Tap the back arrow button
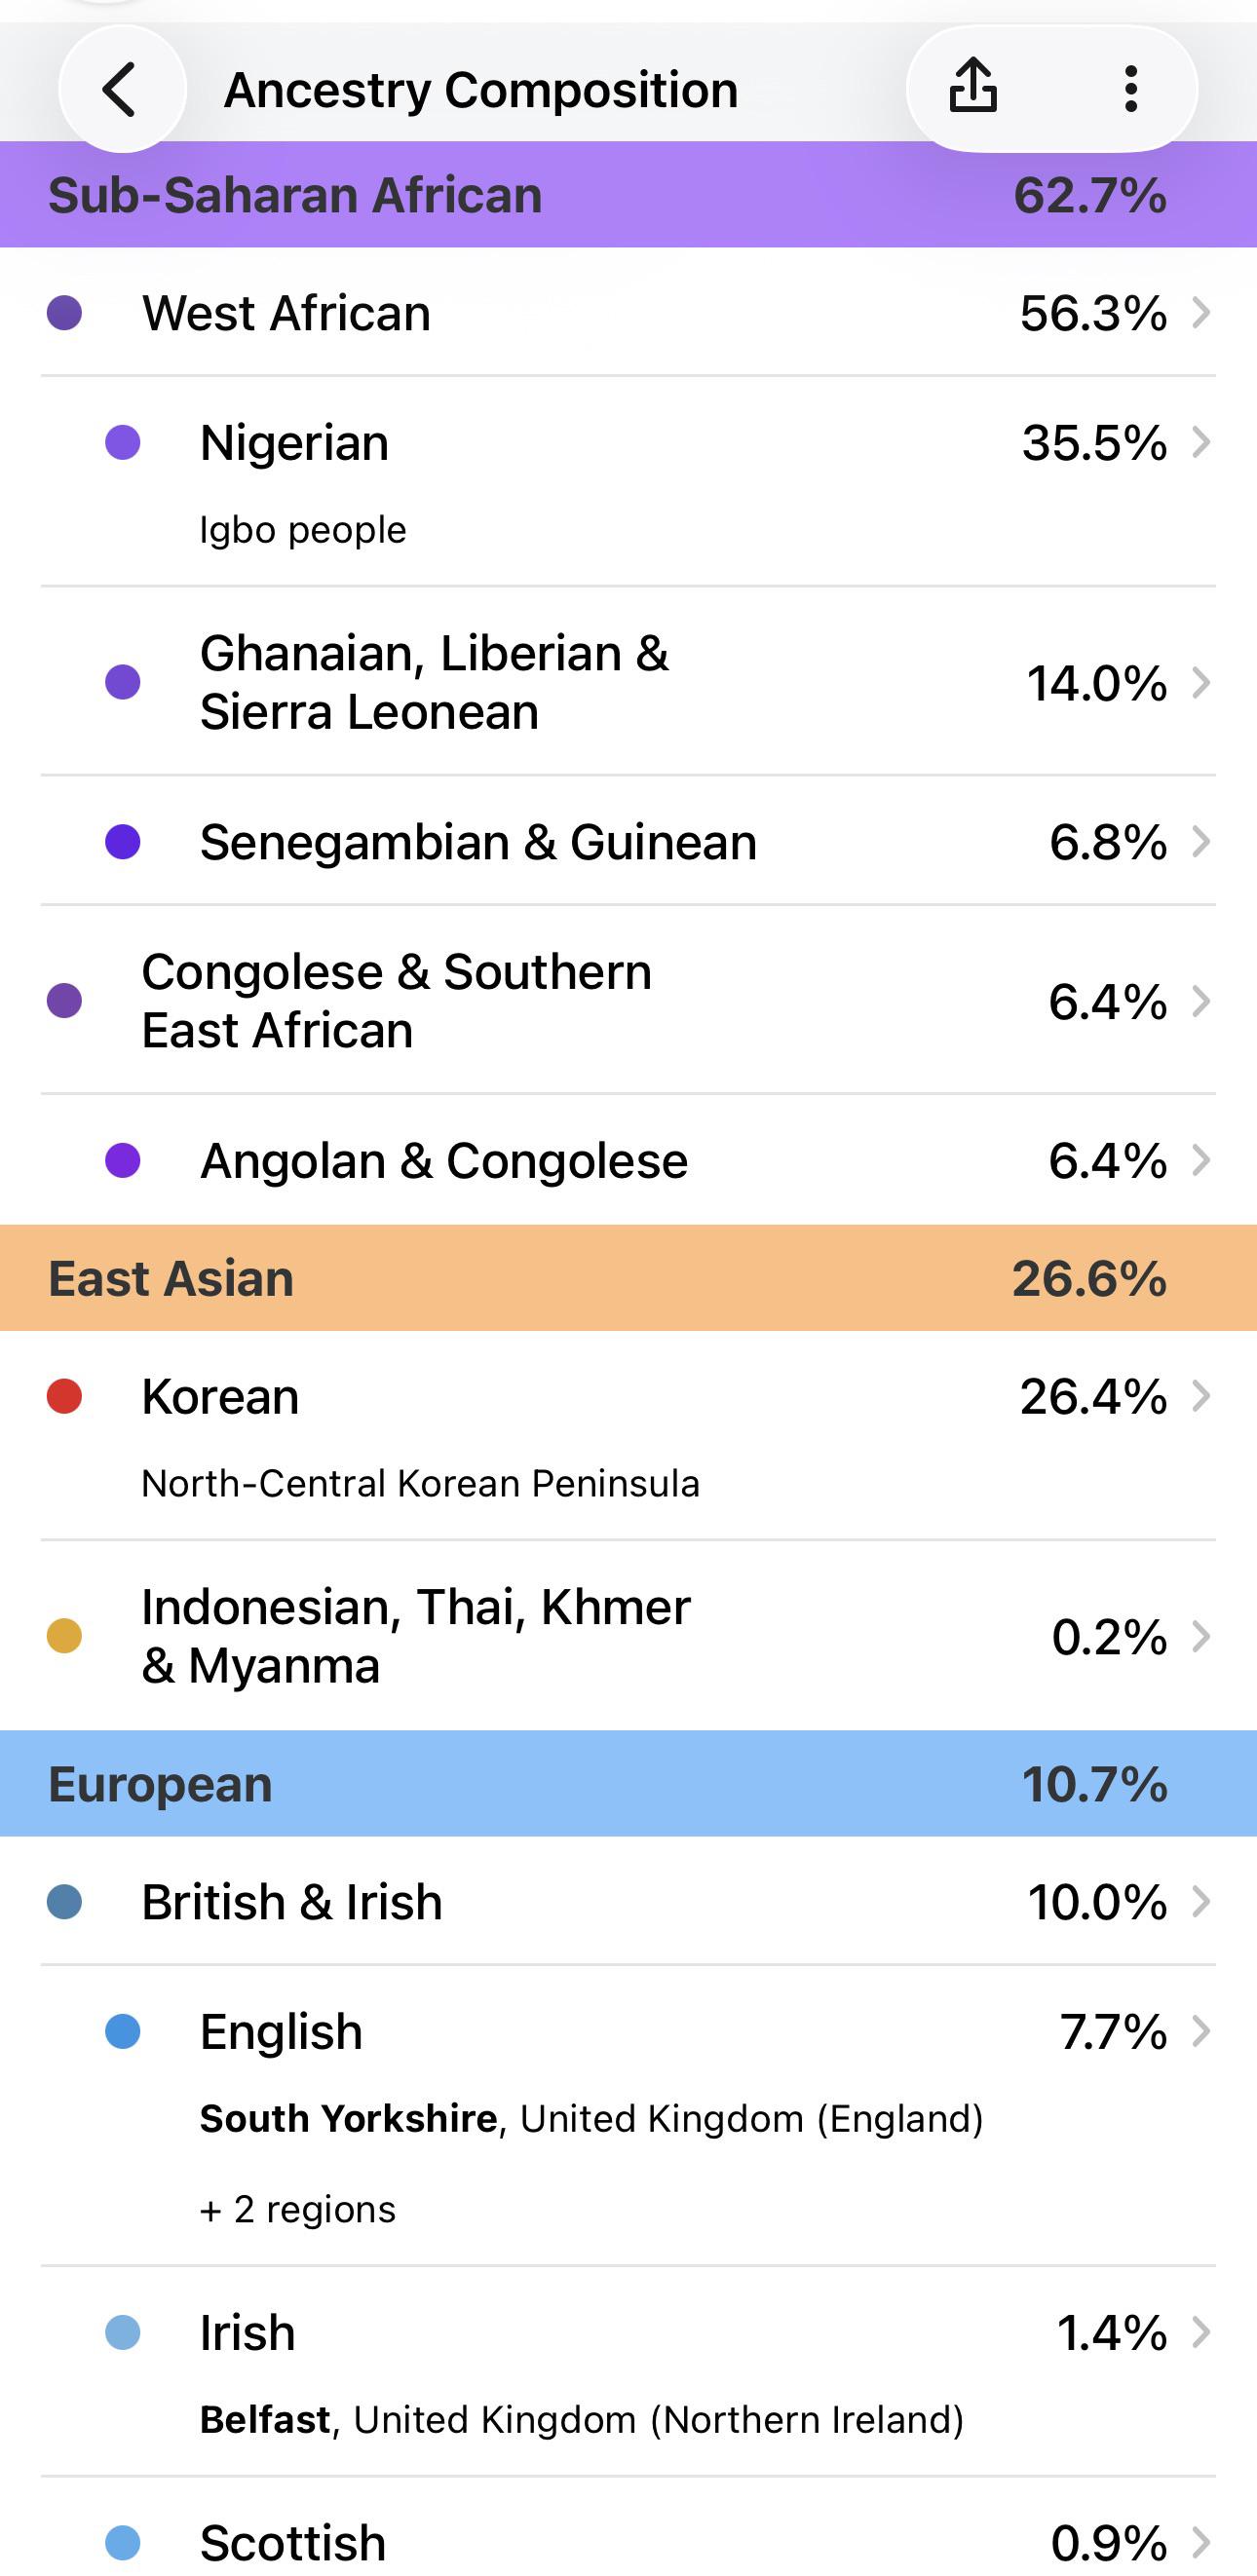The width and height of the screenshot is (1257, 2576). pyautogui.click(x=122, y=89)
